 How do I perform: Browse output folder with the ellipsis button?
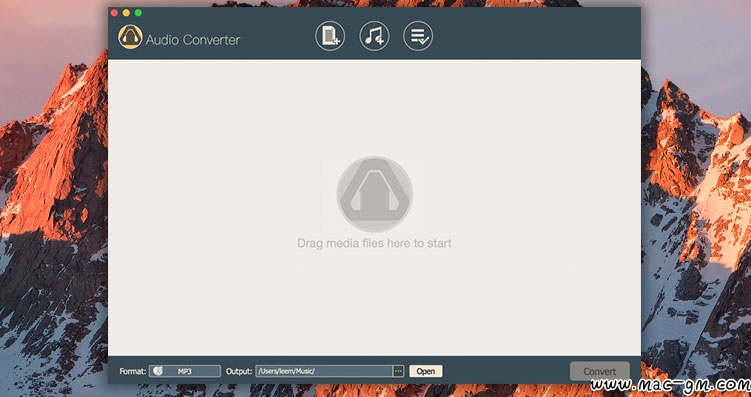pos(398,371)
